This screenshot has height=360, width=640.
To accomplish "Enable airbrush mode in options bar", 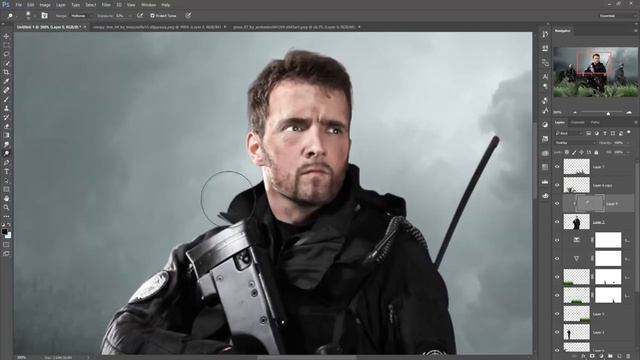I will pos(140,16).
